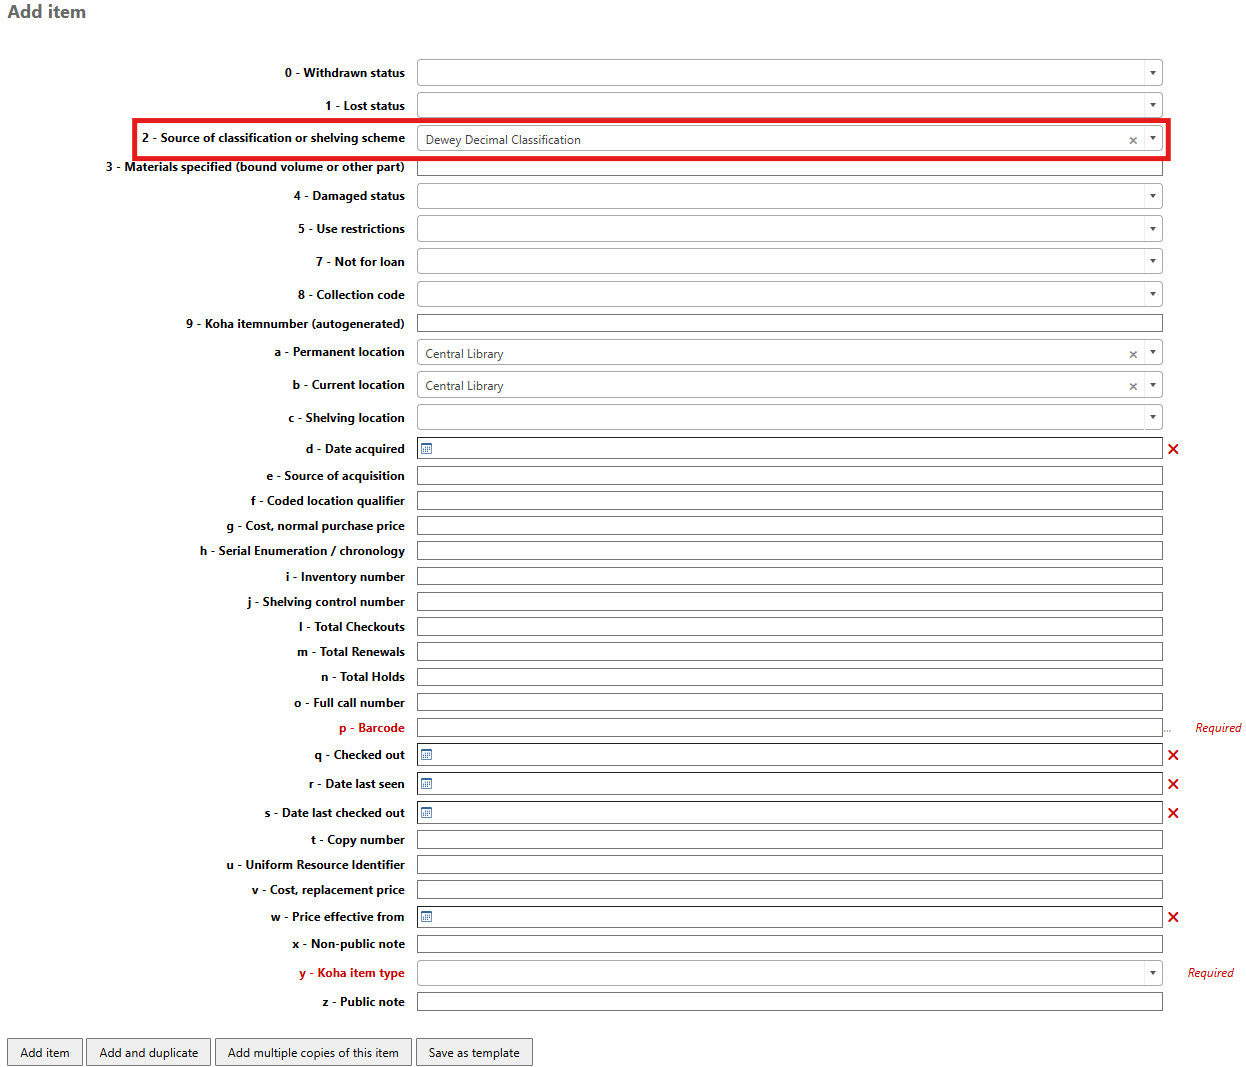Focus the Source of acquisition field

pos(790,476)
